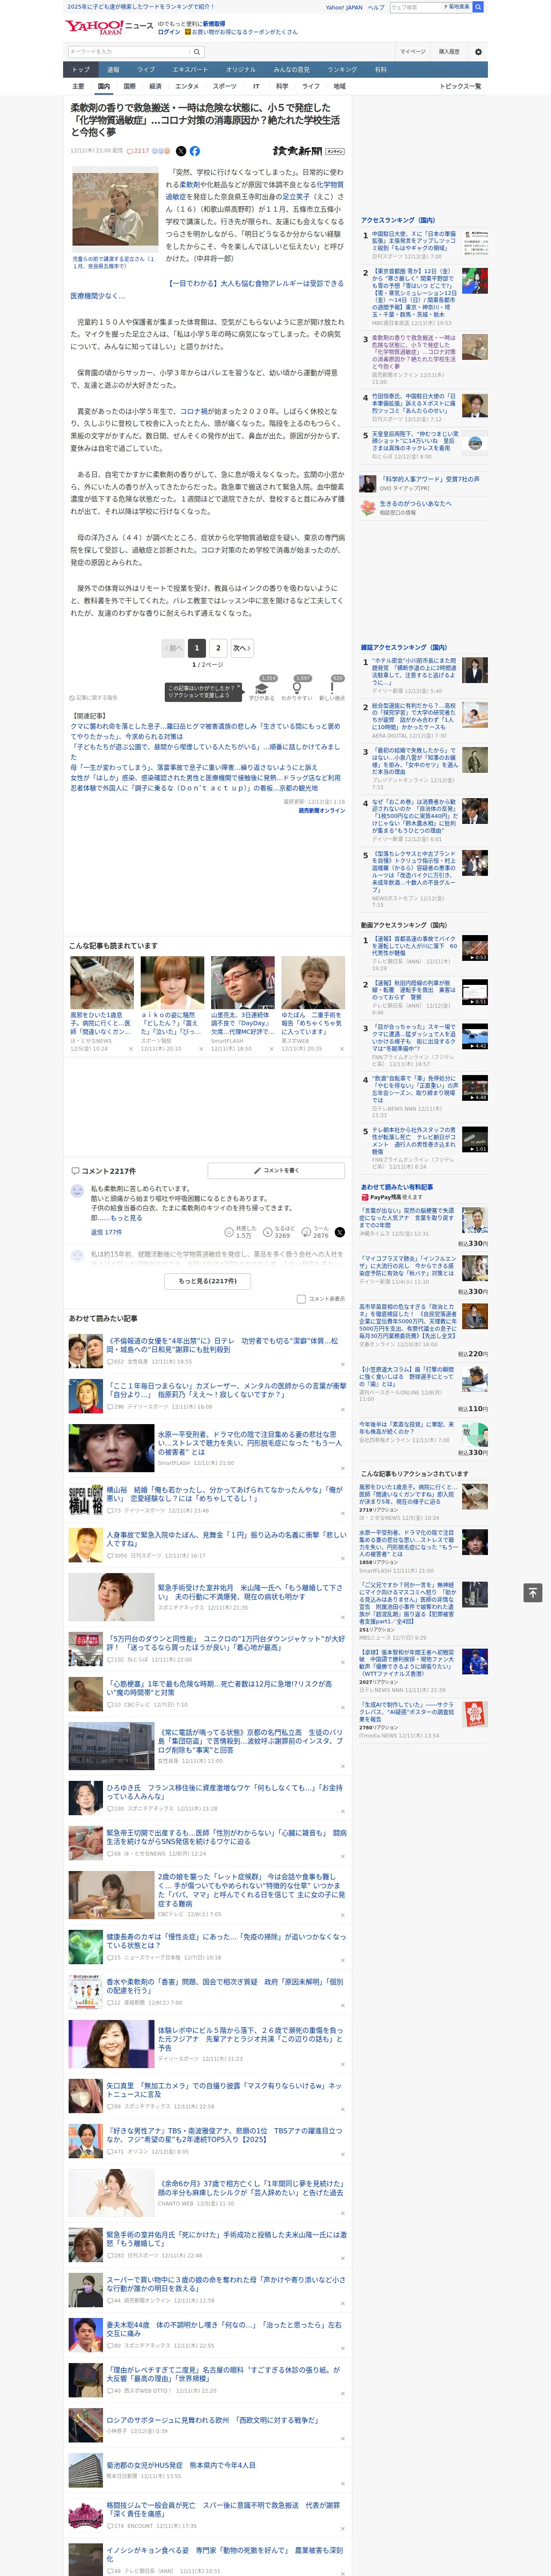The width and height of the screenshot is (551, 2576).
Task: Open マイページ link
Action: (412, 51)
